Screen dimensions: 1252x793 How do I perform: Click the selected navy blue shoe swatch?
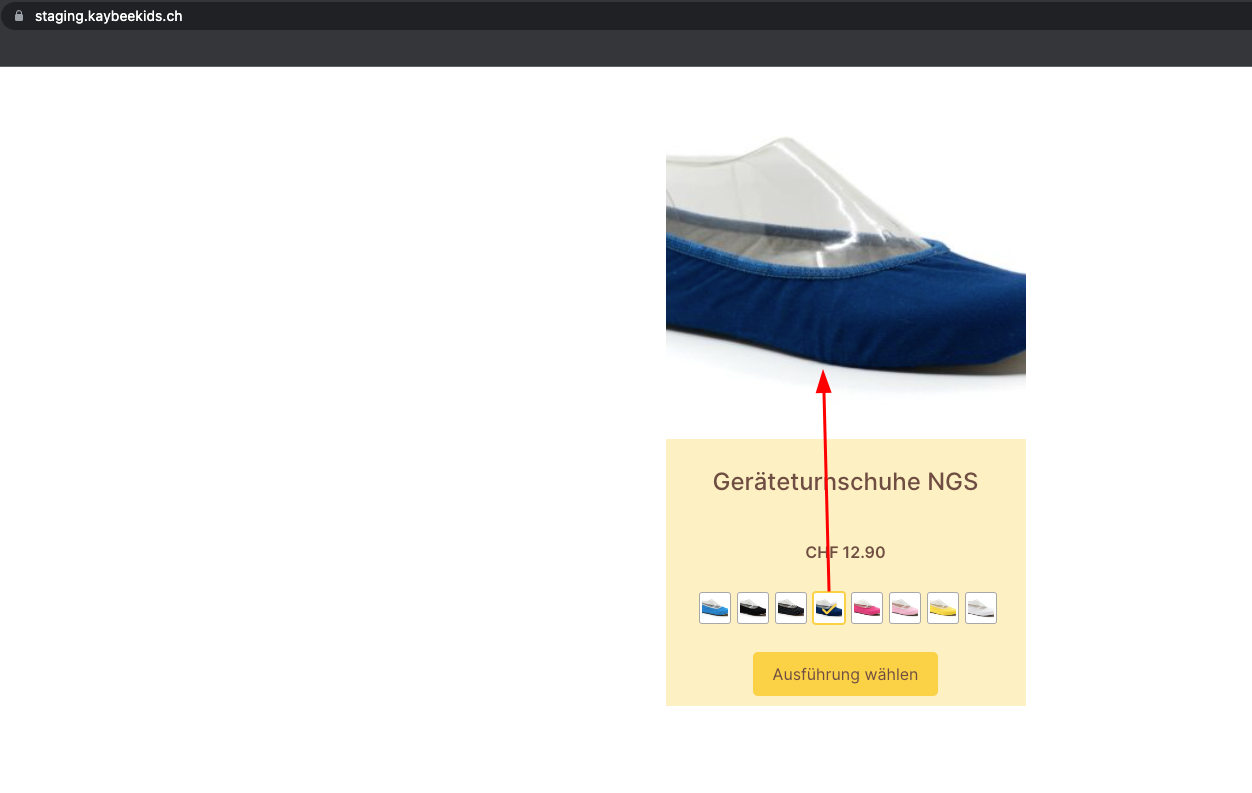point(829,608)
